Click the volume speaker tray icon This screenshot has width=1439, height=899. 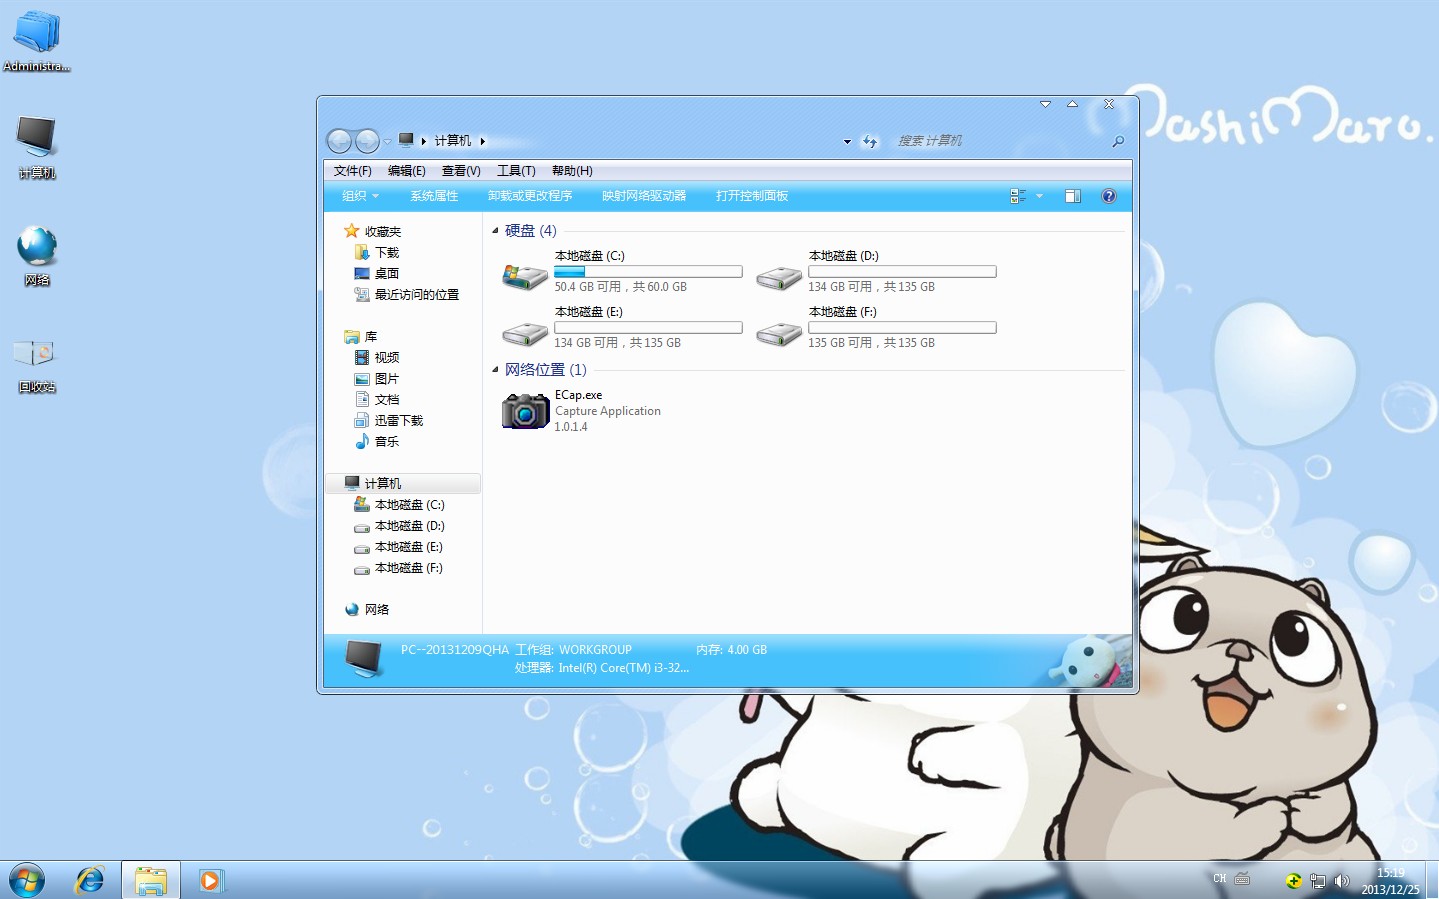click(x=1342, y=881)
